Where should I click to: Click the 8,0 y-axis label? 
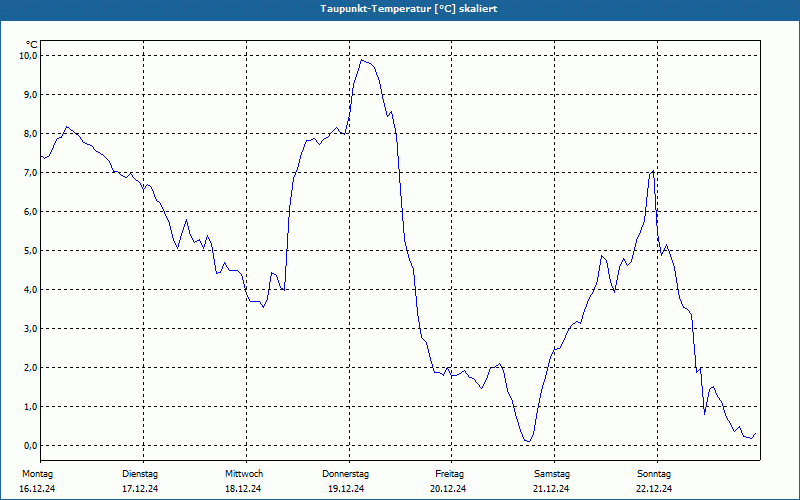31,134
